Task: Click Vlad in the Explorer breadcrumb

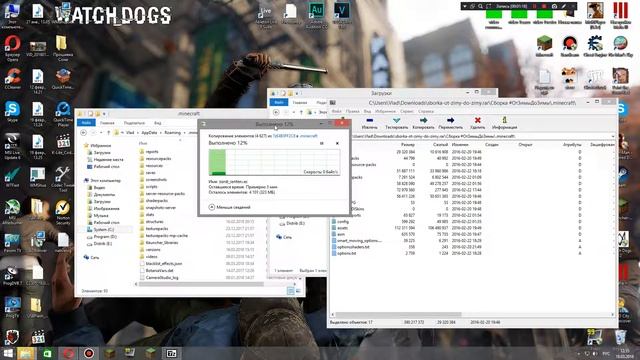Action: 130,133
